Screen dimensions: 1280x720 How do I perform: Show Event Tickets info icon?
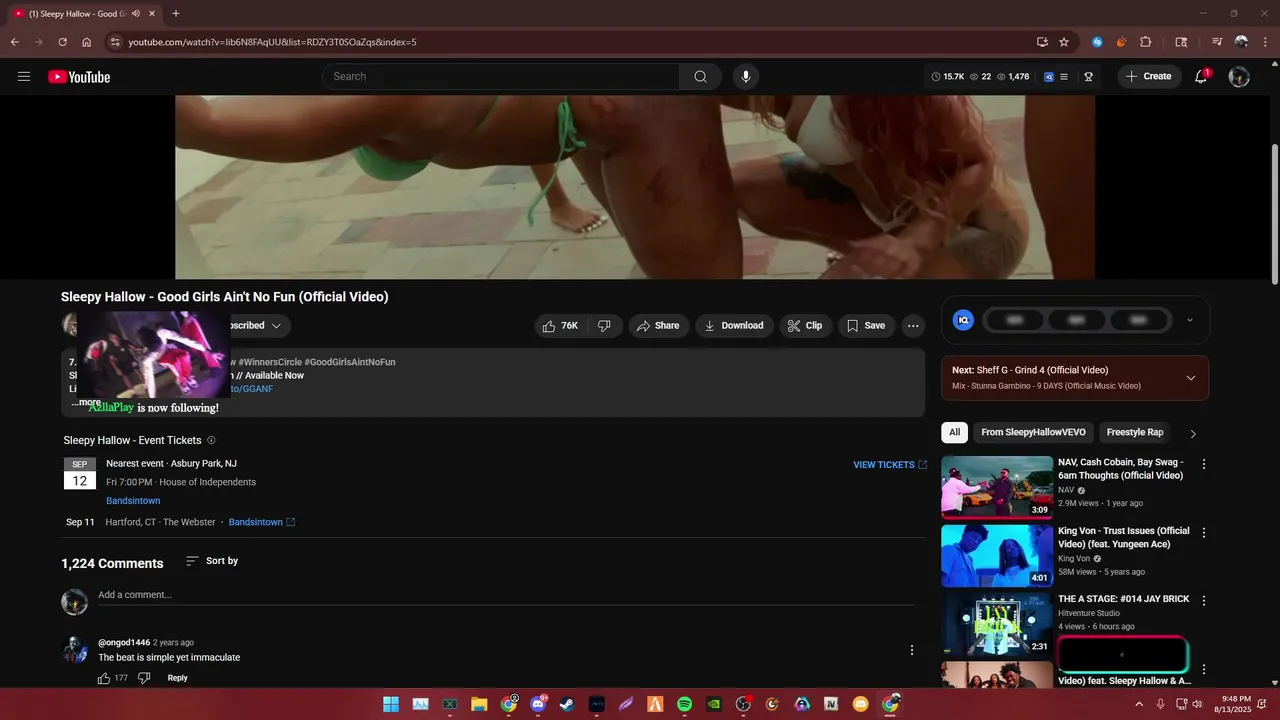(x=211, y=440)
